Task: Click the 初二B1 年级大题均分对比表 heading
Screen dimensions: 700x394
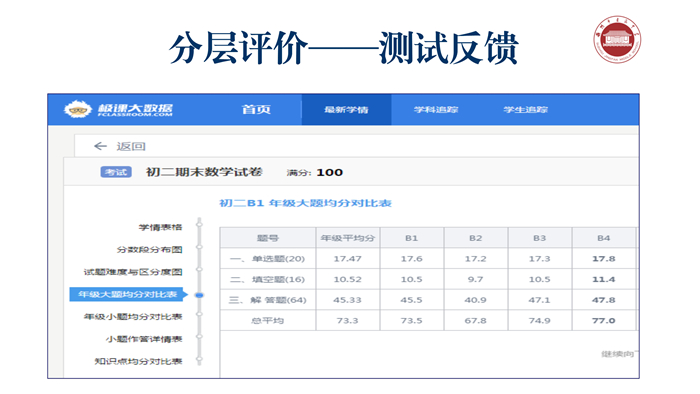Action: tap(305, 203)
